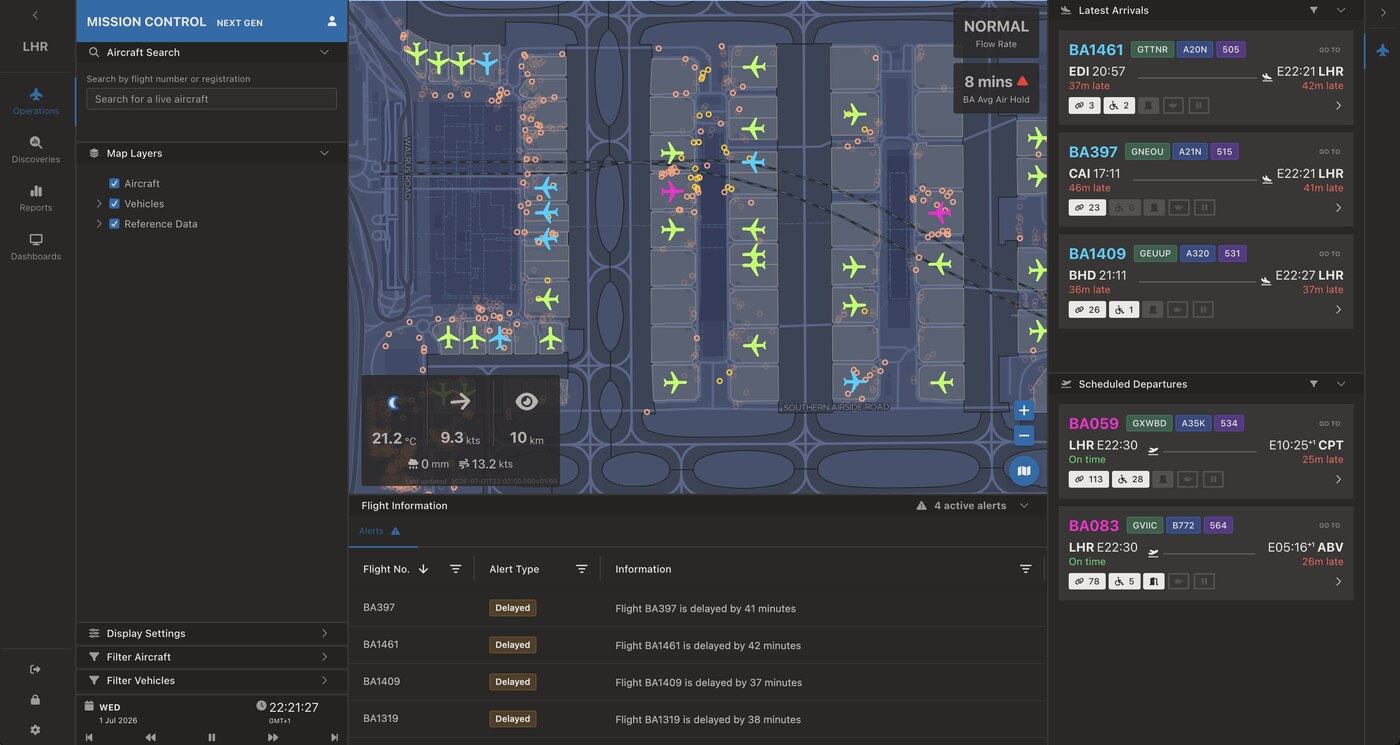Click the blue aircraft icon in right rail
The width and height of the screenshot is (1400, 745).
(x=1383, y=49)
